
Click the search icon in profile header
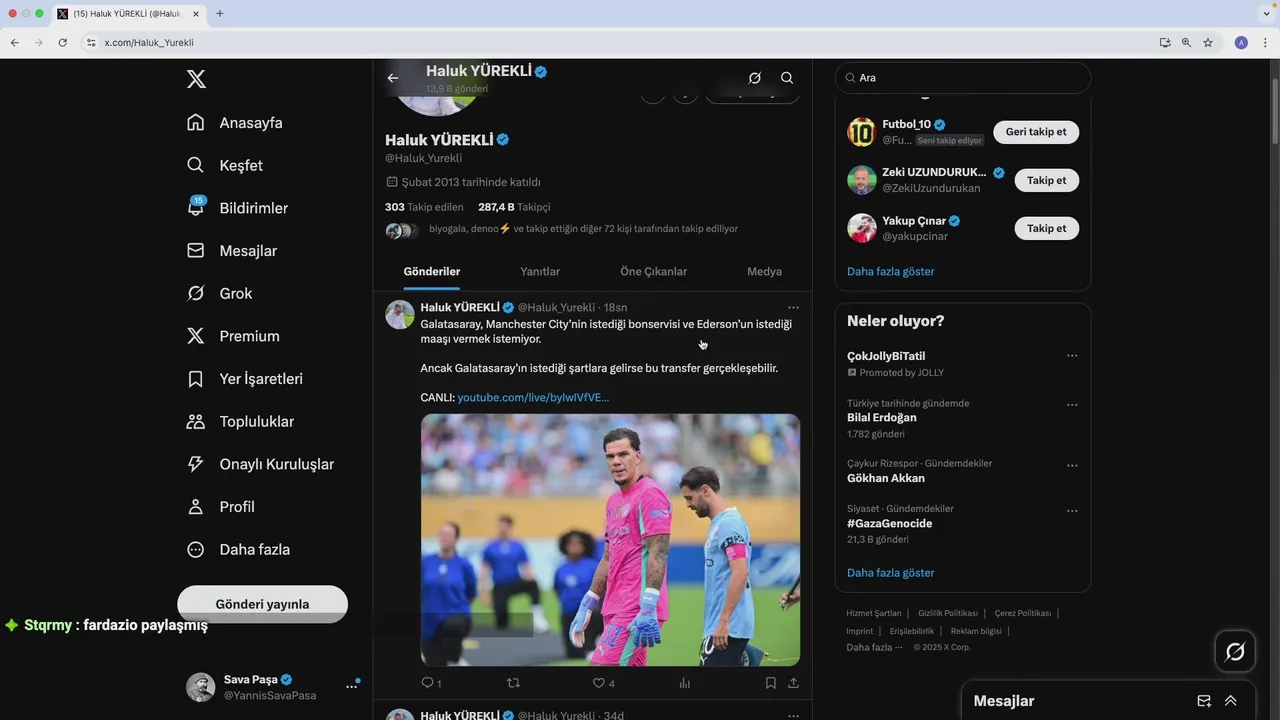(787, 78)
